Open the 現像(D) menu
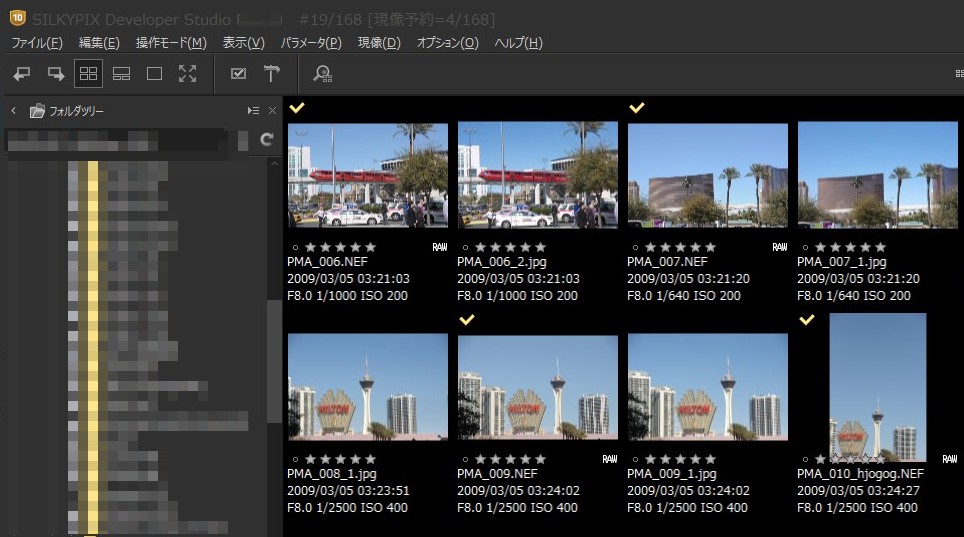Image resolution: width=964 pixels, height=537 pixels. (379, 42)
